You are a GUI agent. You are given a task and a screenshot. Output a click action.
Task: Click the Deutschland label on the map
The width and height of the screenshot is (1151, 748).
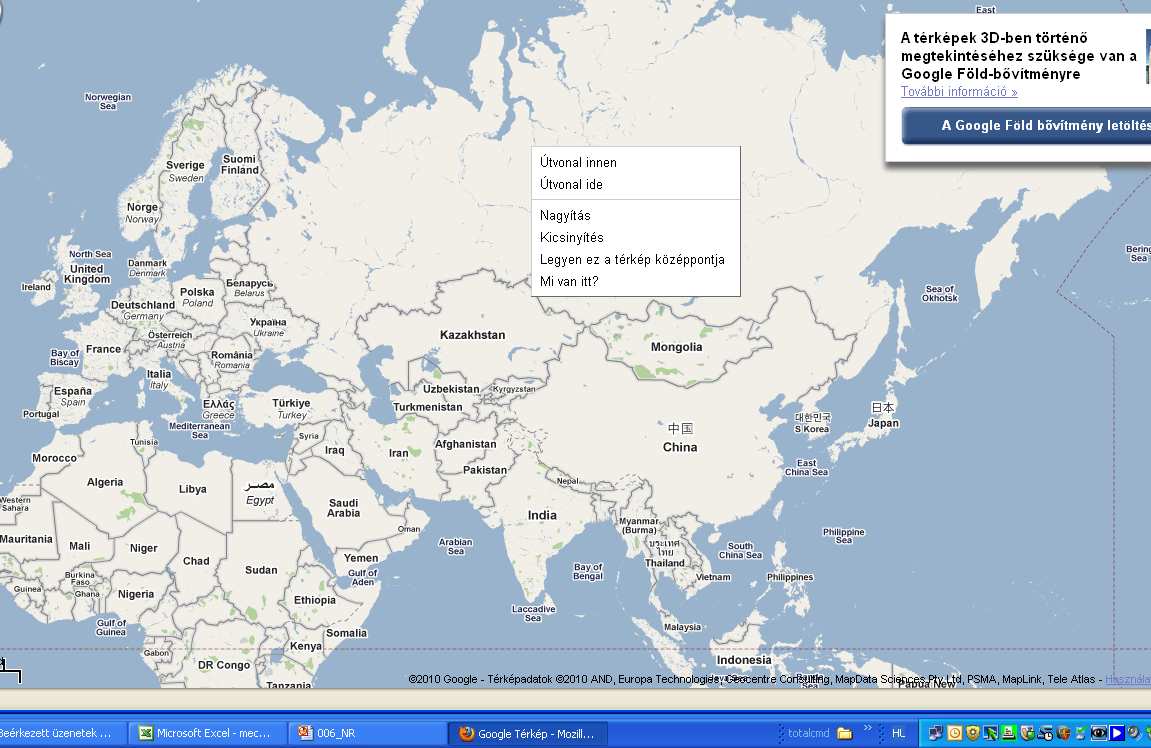click(x=142, y=305)
